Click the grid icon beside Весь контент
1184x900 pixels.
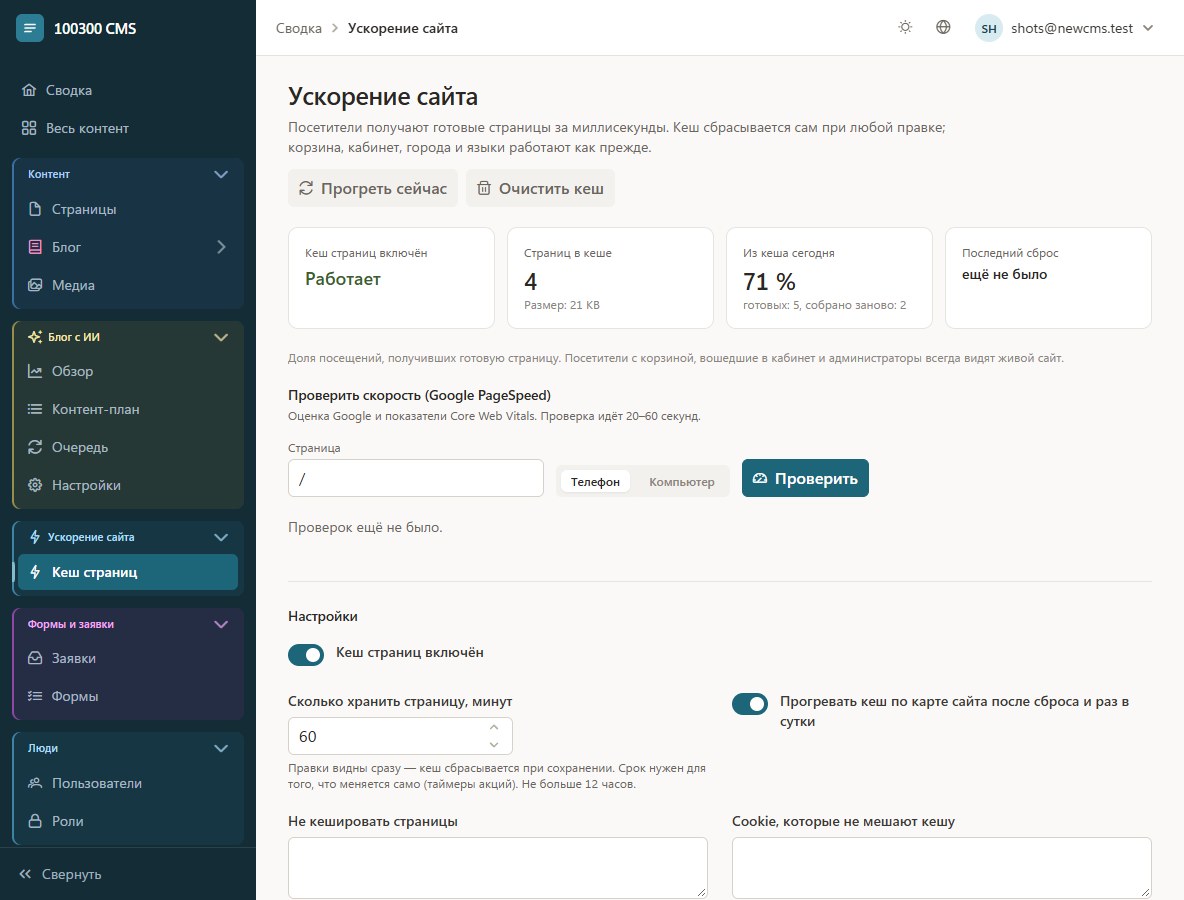(x=29, y=128)
